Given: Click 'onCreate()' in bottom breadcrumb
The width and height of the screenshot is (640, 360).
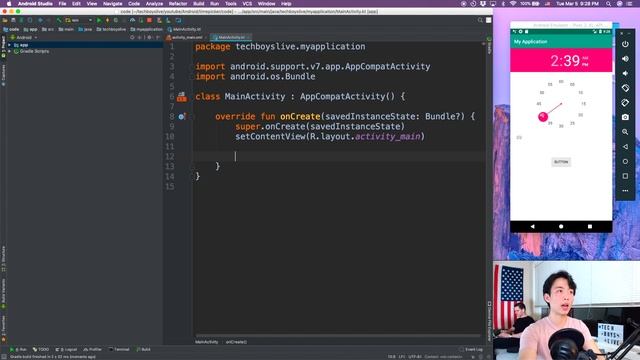Looking at the screenshot, I should point(236,342).
